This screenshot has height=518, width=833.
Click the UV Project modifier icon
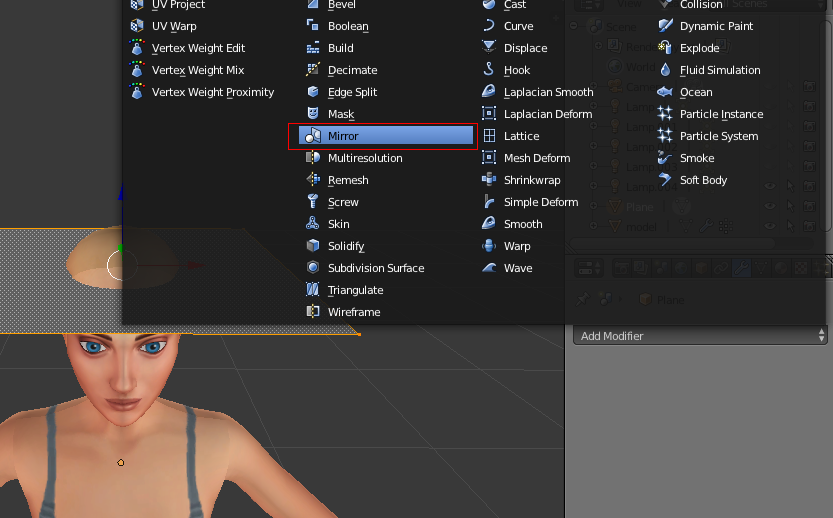[137, 4]
